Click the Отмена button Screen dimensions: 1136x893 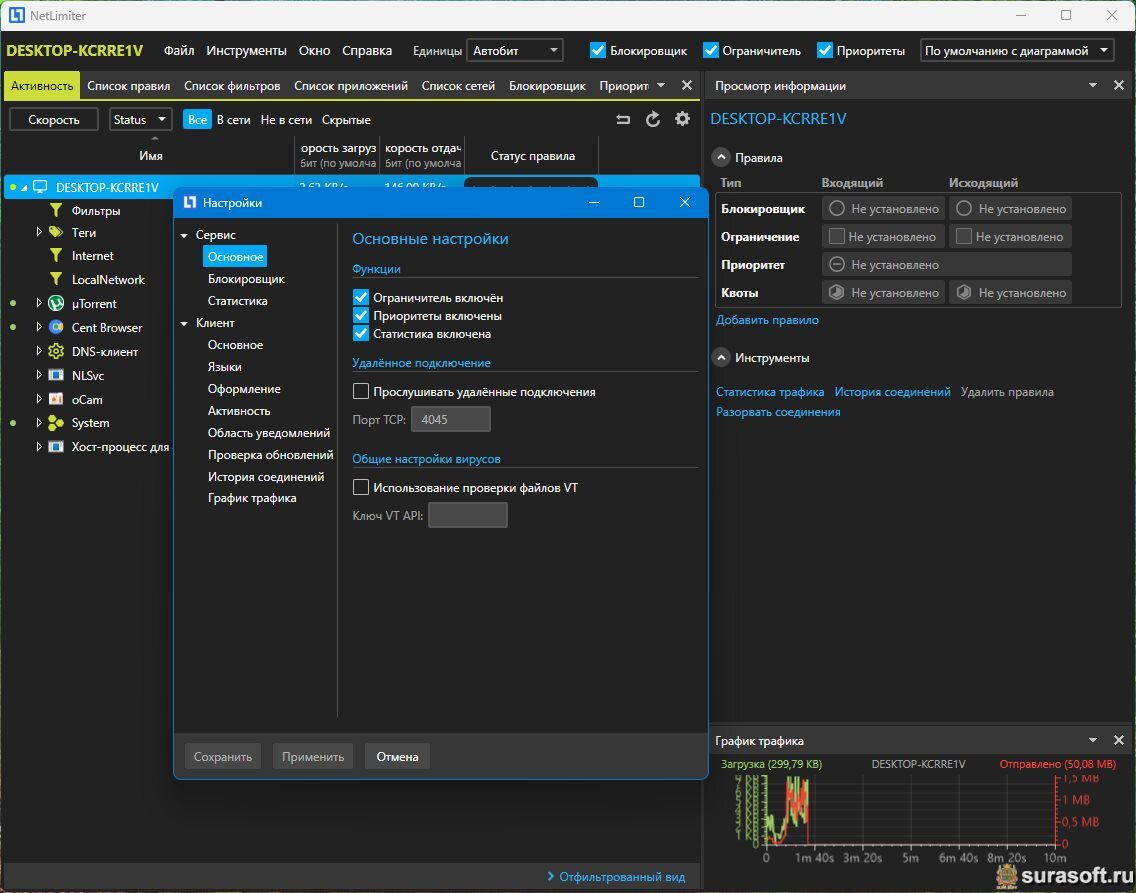397,756
